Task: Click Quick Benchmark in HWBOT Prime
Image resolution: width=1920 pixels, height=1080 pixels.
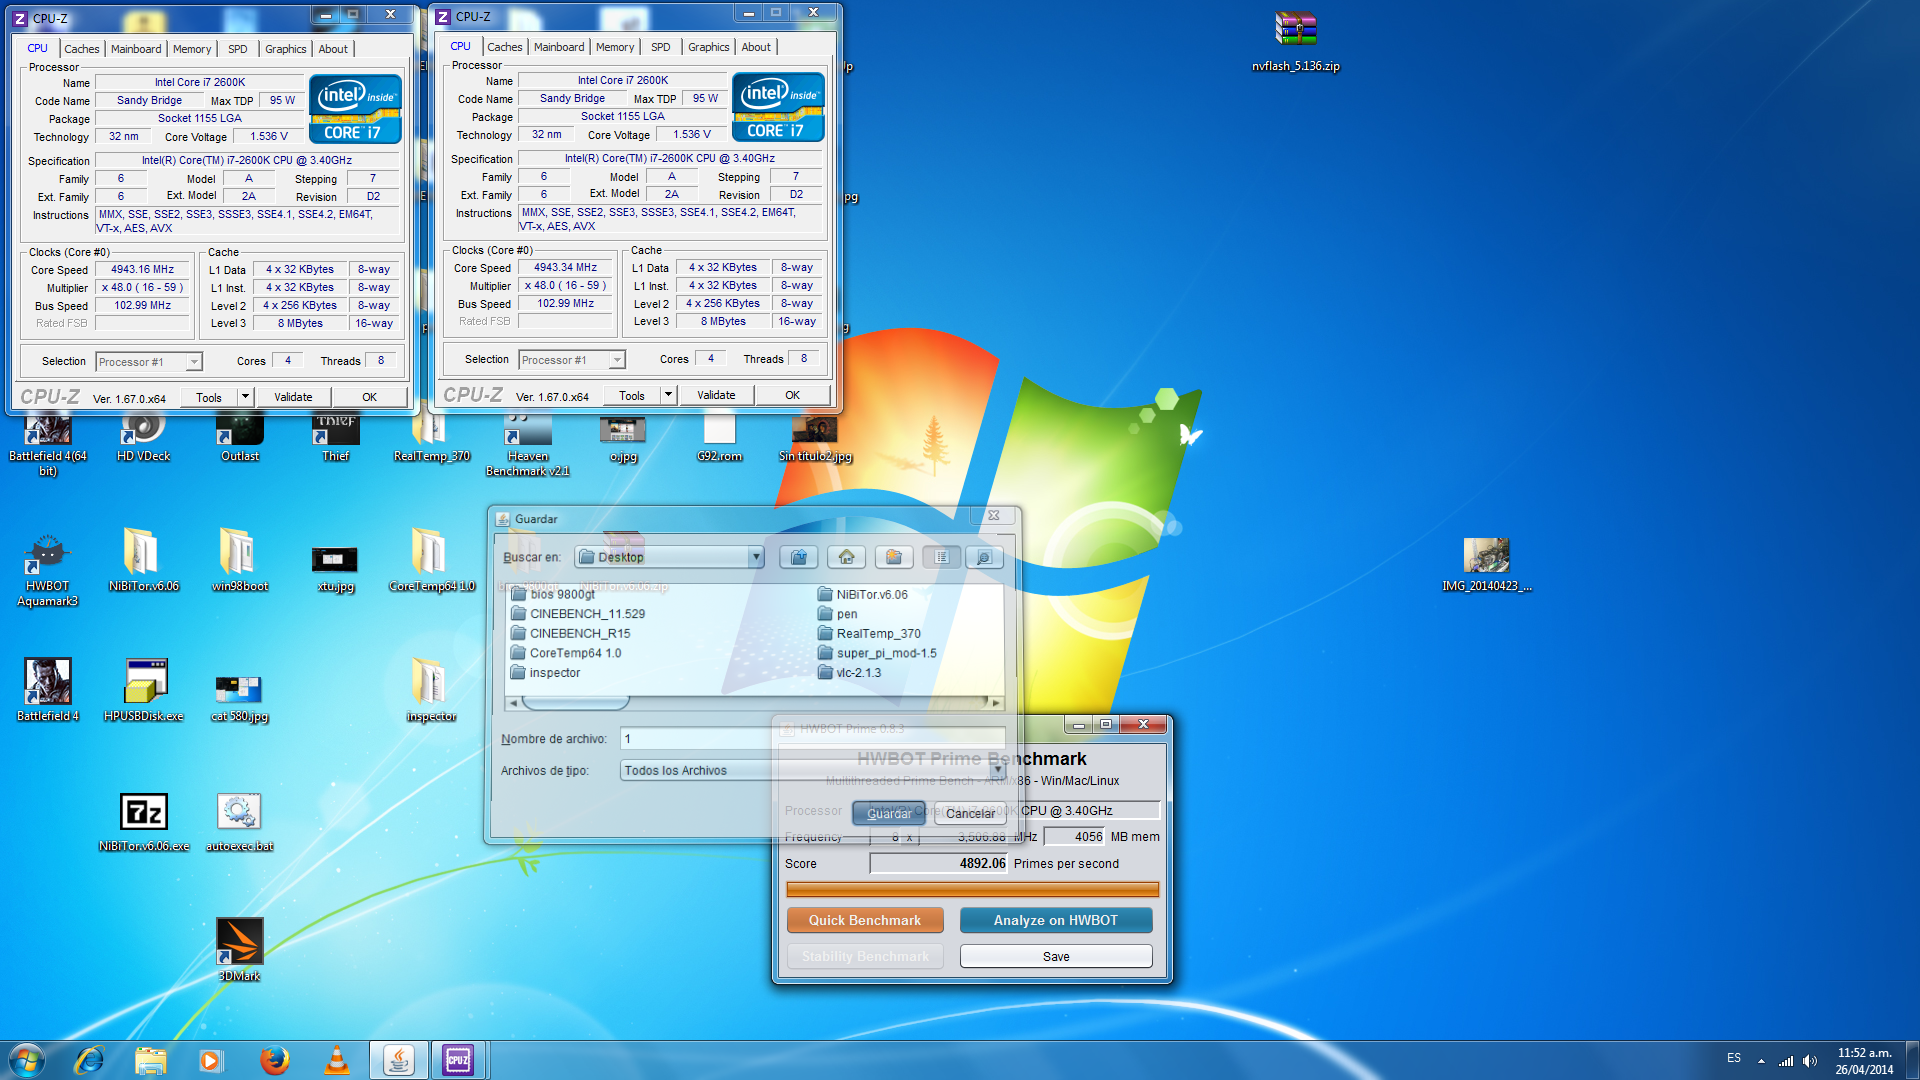Action: (865, 920)
